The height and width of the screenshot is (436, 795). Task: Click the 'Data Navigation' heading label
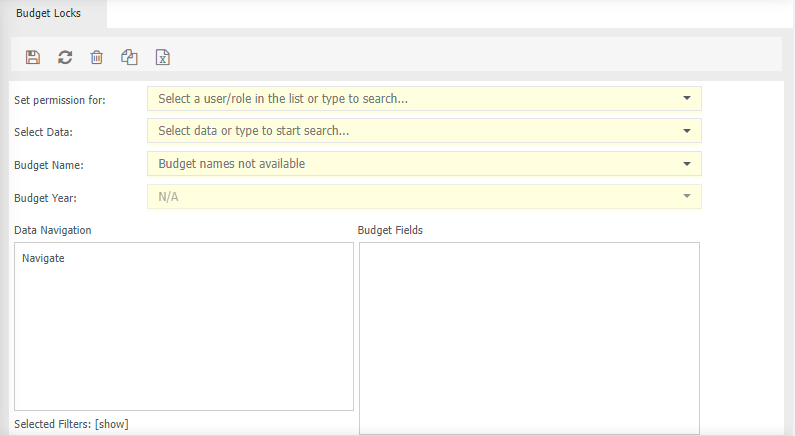click(x=53, y=230)
